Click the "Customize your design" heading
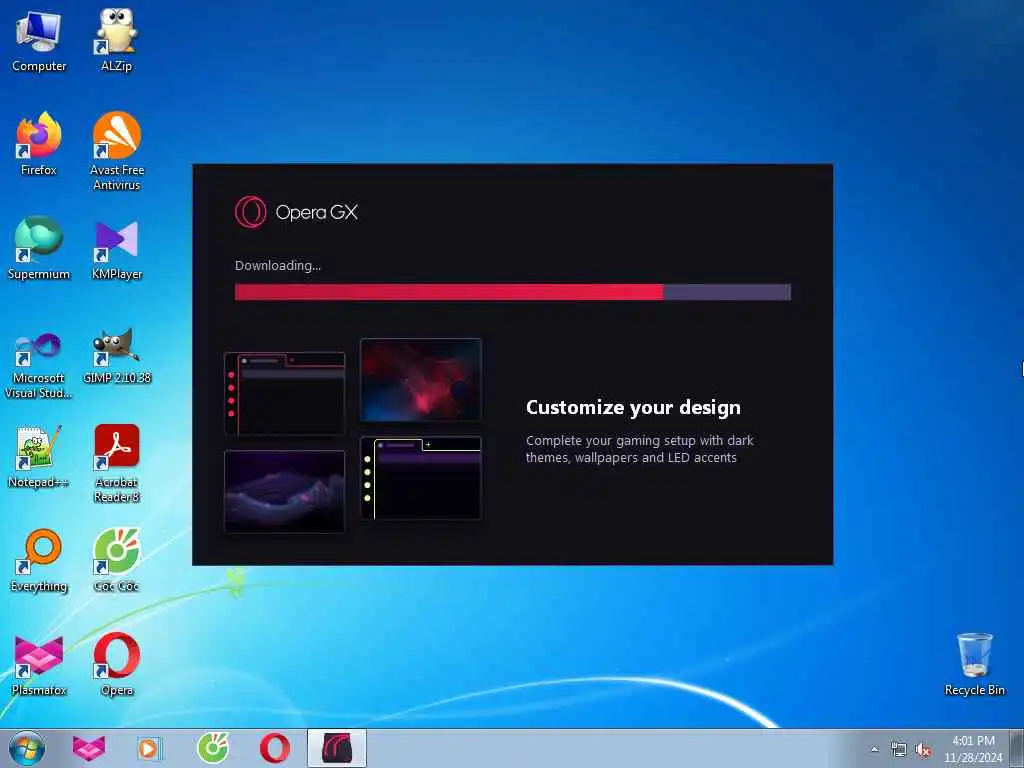 click(x=633, y=408)
